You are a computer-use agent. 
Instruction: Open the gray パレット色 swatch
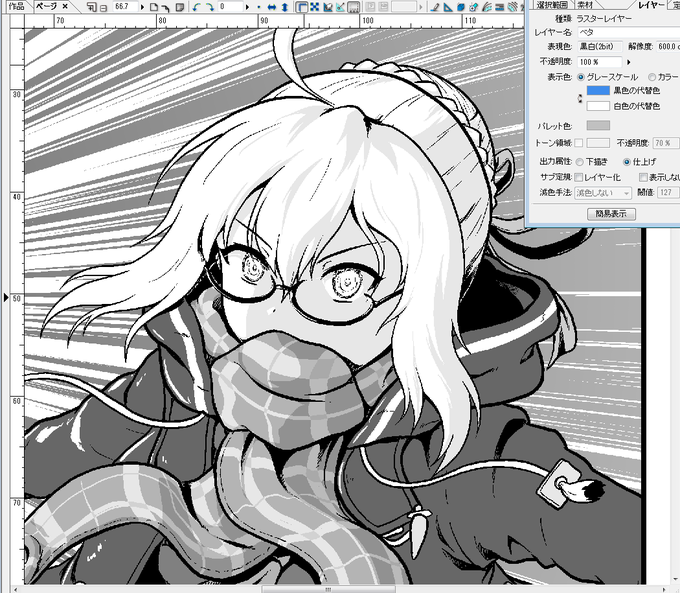[598, 125]
